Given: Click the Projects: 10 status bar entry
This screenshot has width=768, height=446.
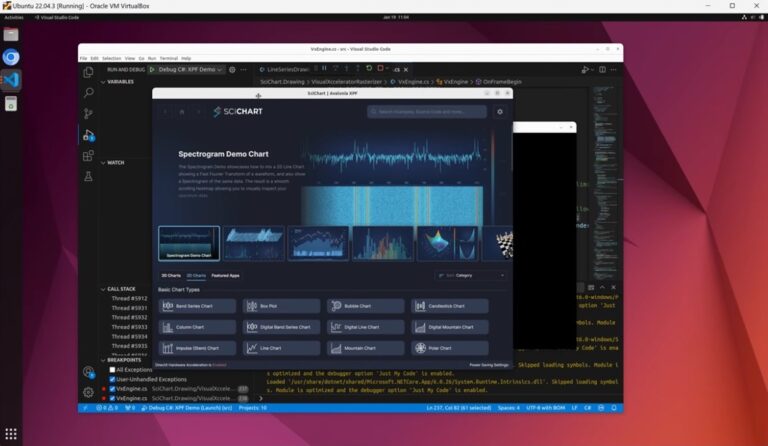Looking at the screenshot, I should pyautogui.click(x=253, y=408).
